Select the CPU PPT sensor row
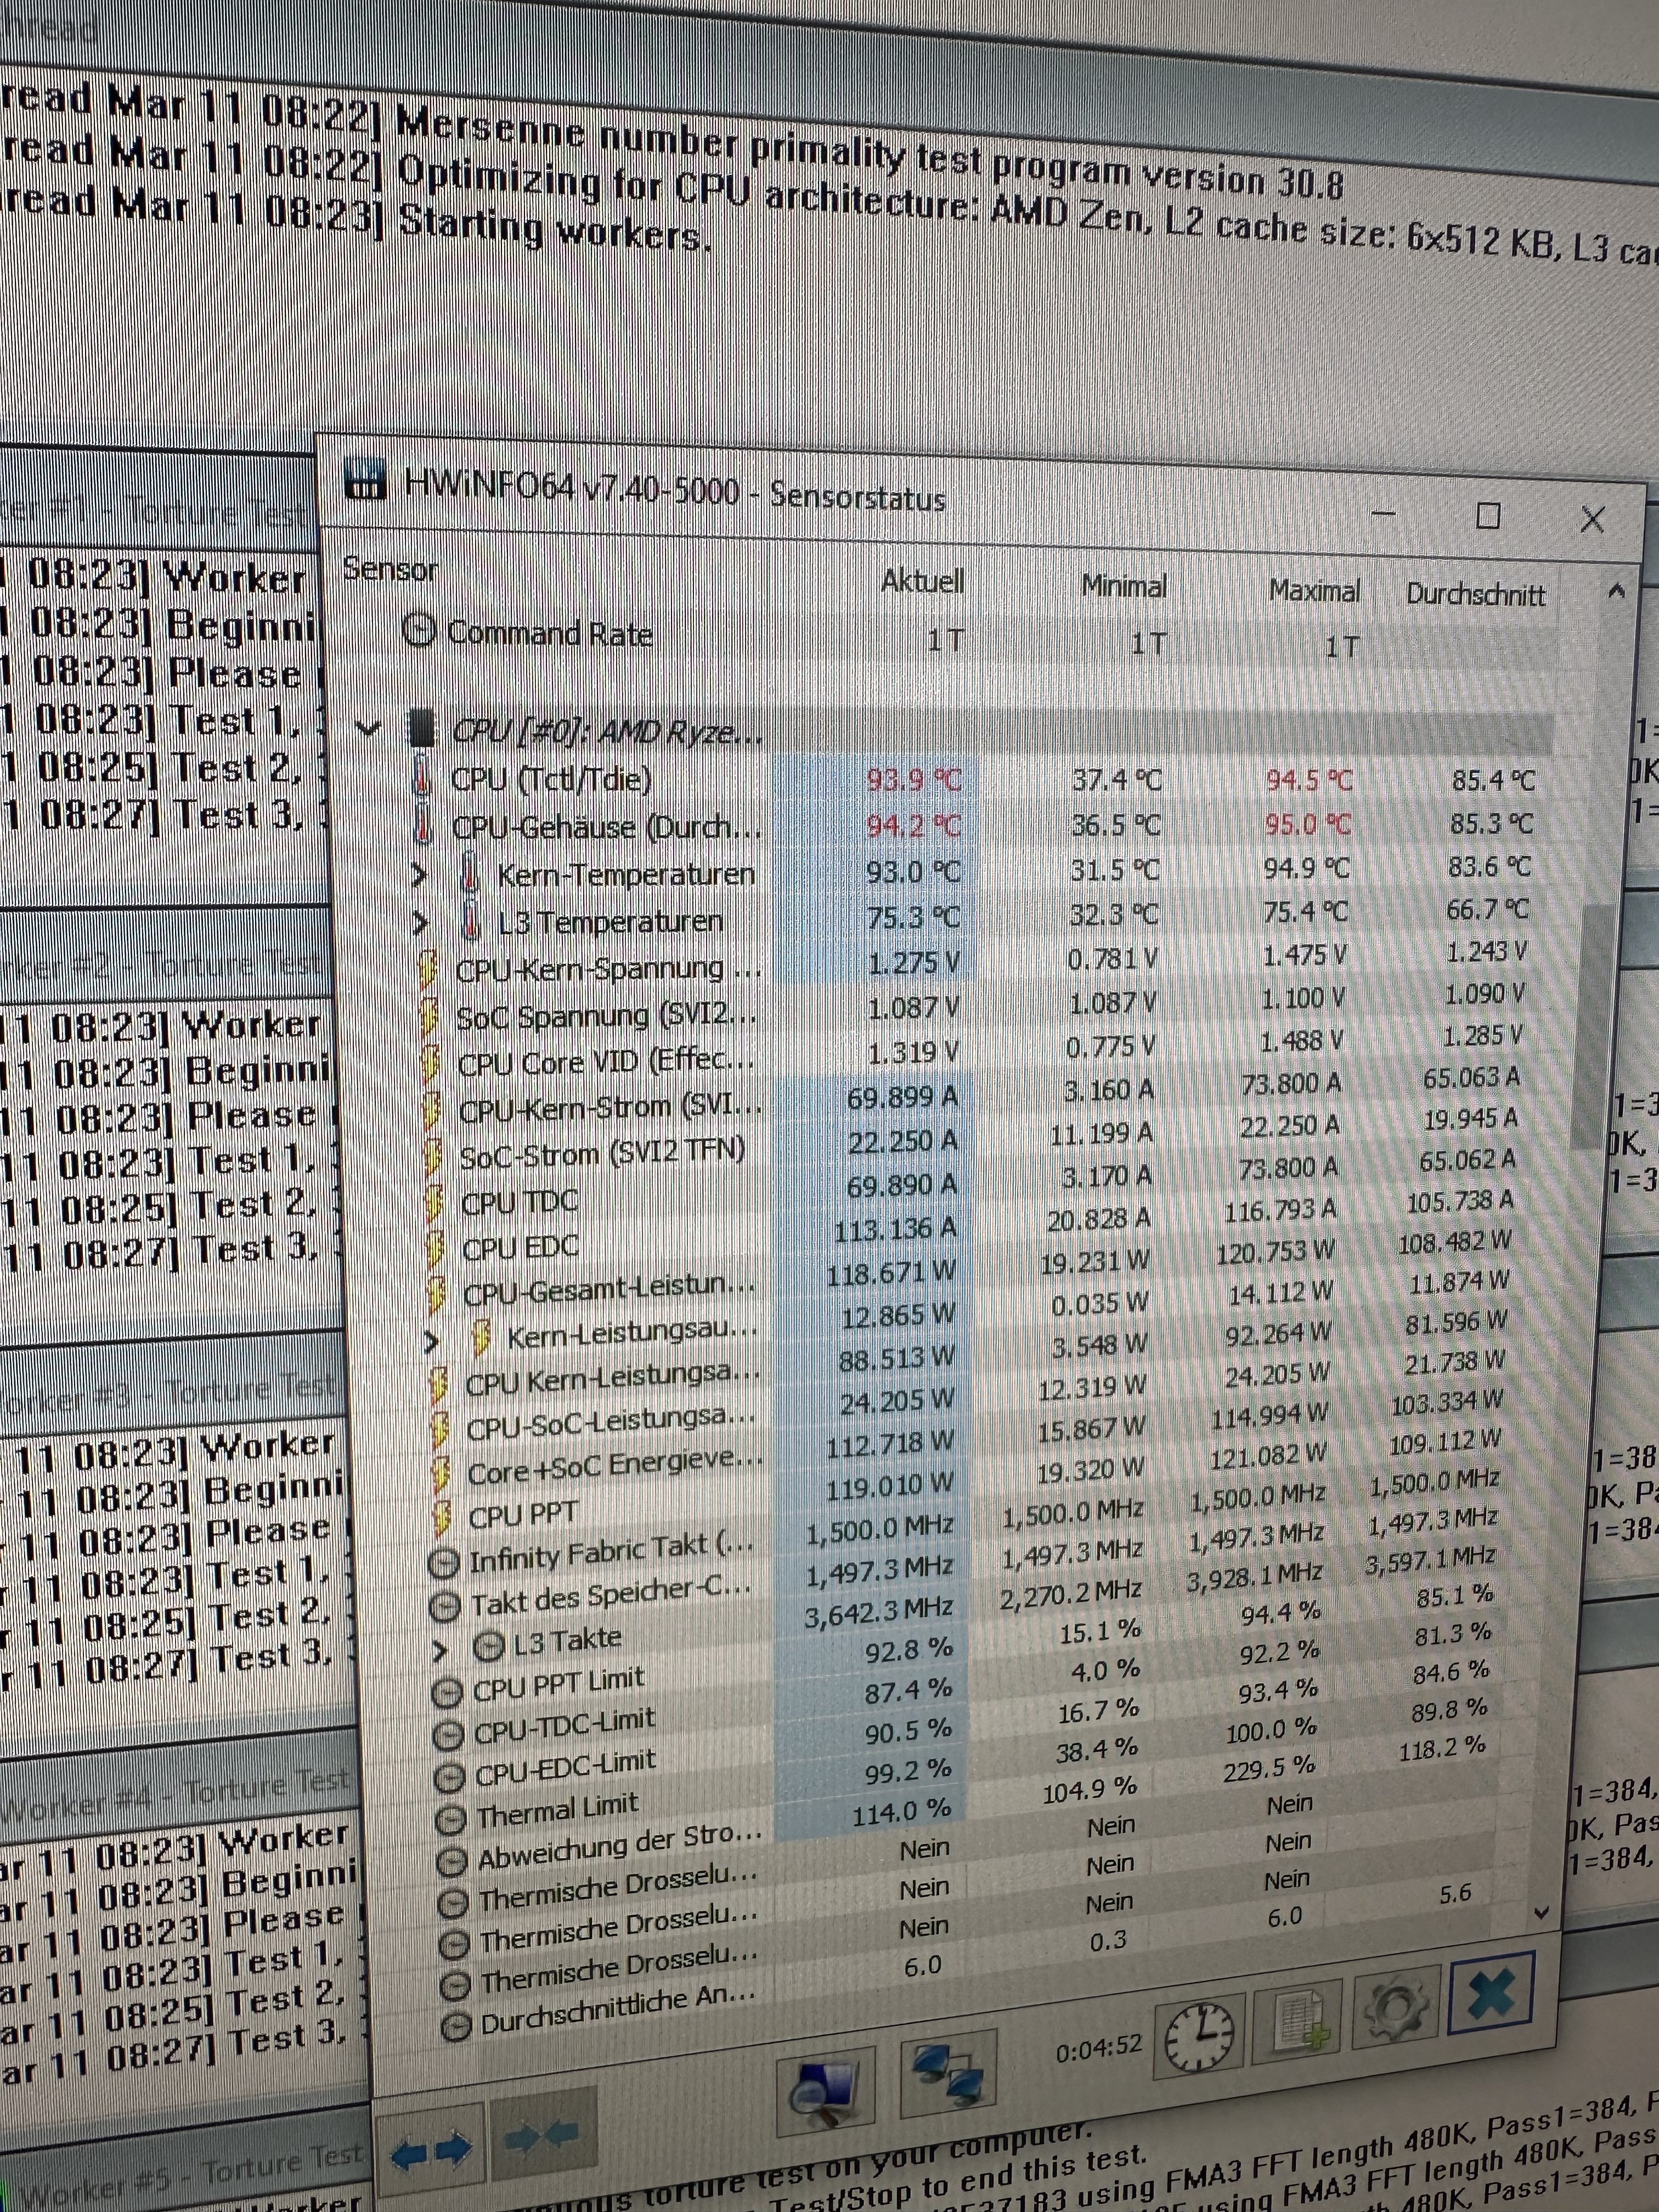The height and width of the screenshot is (2212, 1659). pos(522,1515)
